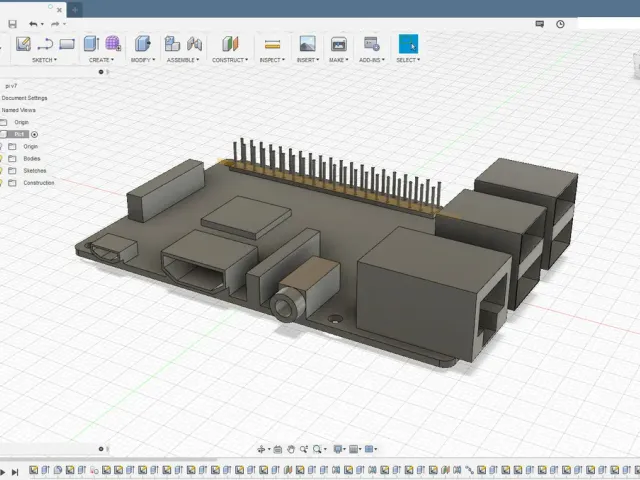
Task: Click the Redo arrow
Action: coord(55,24)
